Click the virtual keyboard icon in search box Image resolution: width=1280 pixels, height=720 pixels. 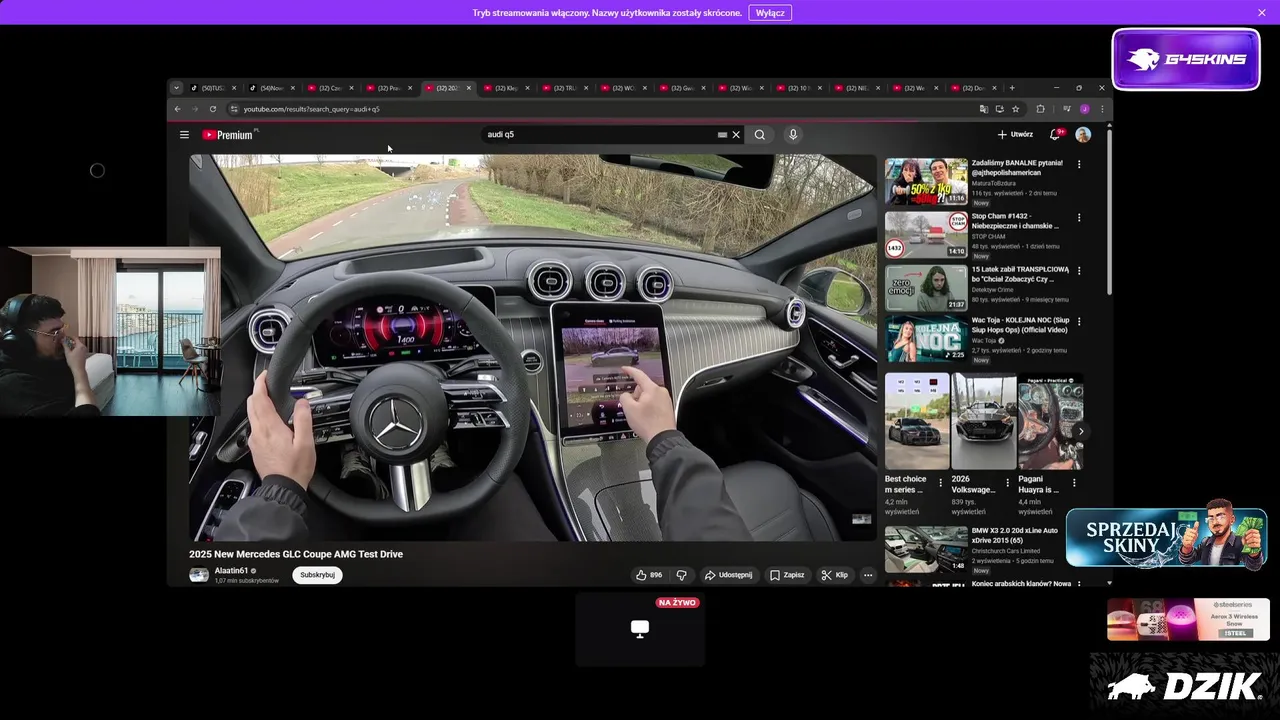(x=722, y=135)
